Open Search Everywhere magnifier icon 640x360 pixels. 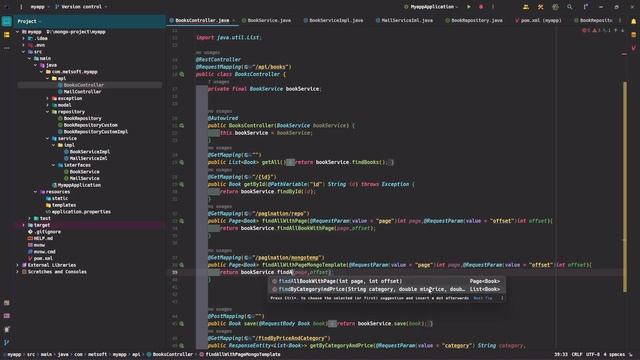(x=570, y=7)
